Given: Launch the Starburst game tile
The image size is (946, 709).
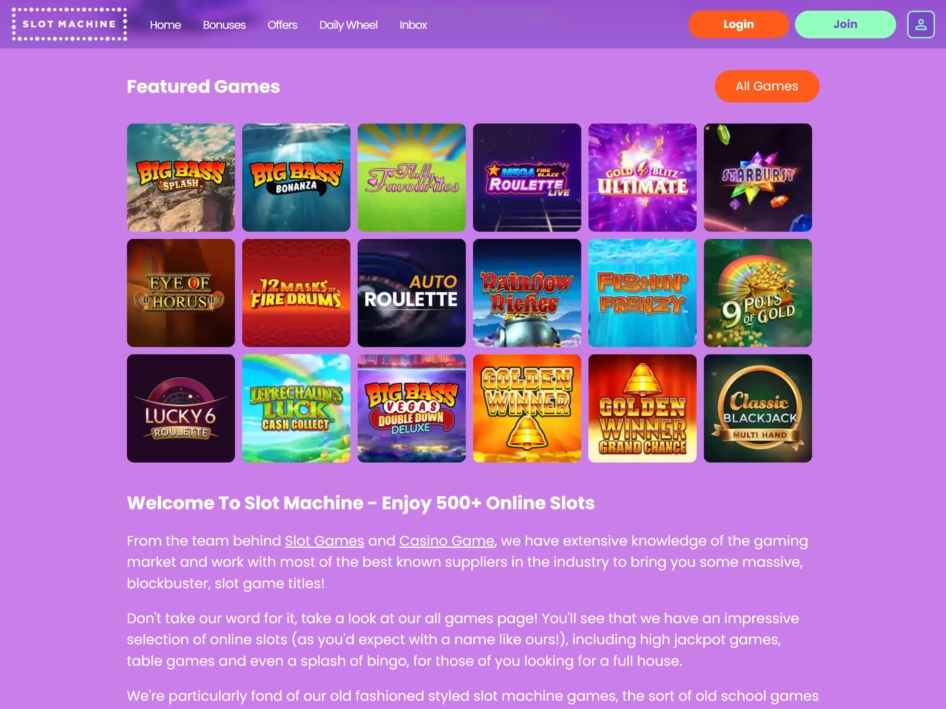Looking at the screenshot, I should 758,177.
